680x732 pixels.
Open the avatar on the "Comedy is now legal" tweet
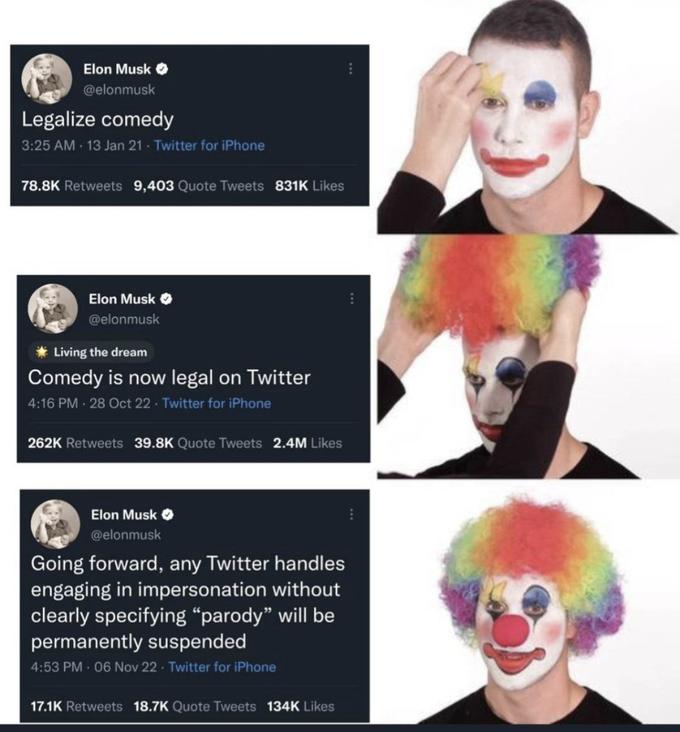click(53, 308)
